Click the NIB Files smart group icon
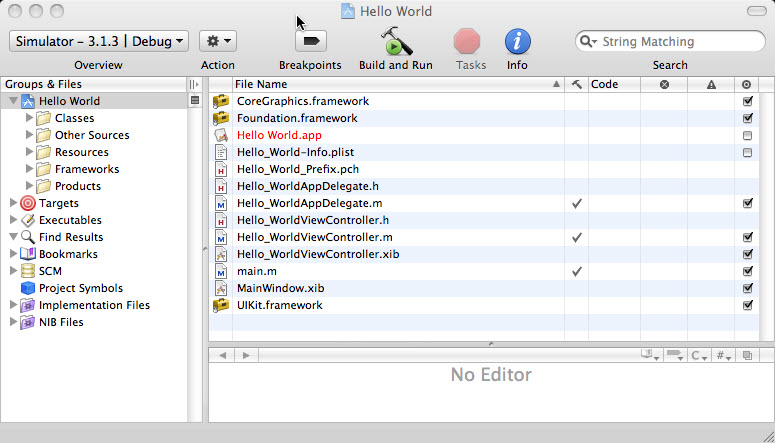This screenshot has width=775, height=443. tap(28, 322)
